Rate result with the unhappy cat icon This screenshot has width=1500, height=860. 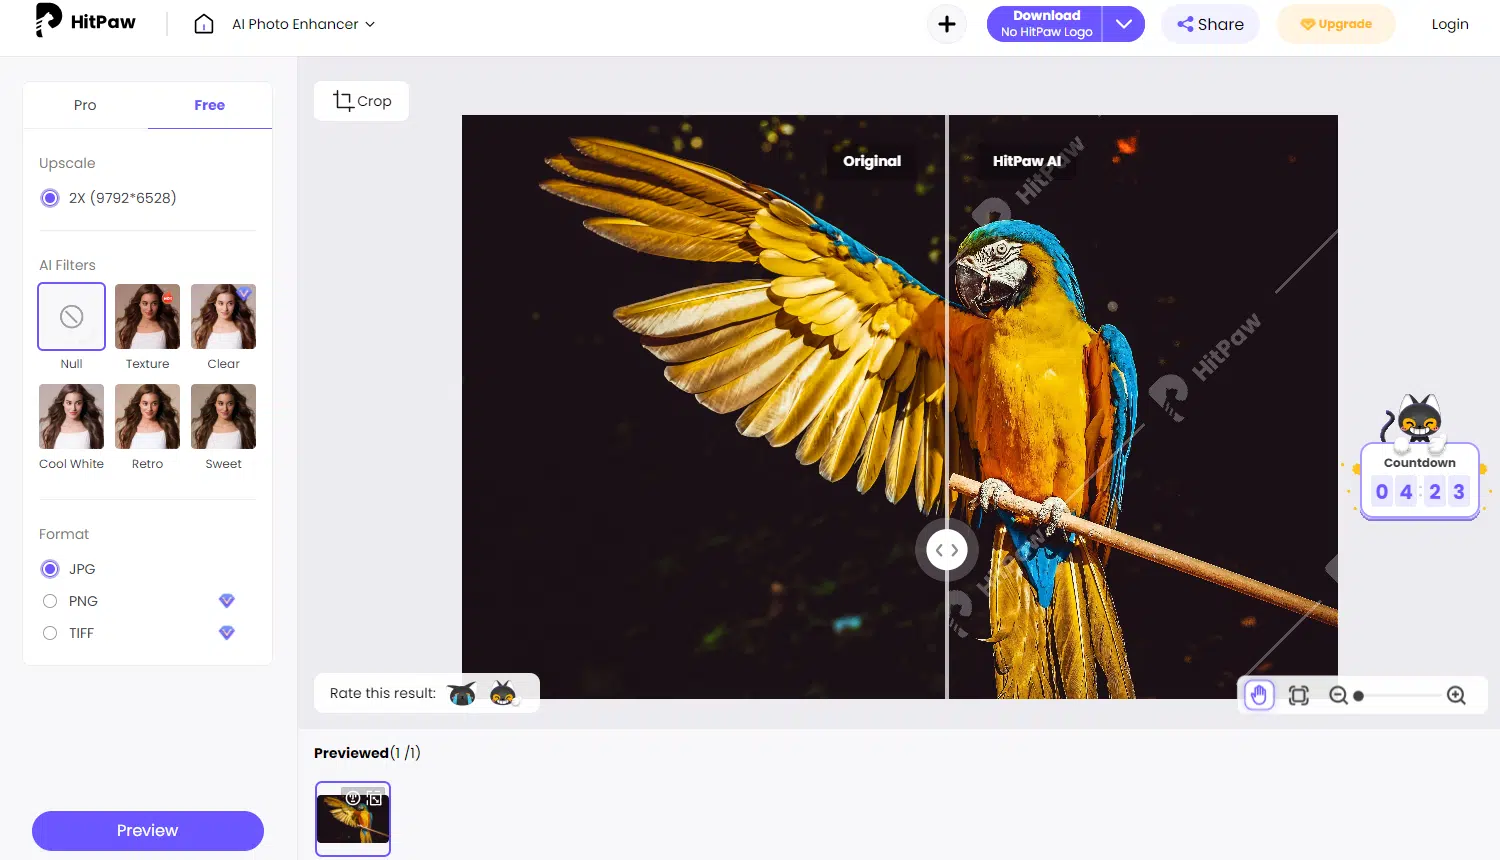[x=462, y=693]
